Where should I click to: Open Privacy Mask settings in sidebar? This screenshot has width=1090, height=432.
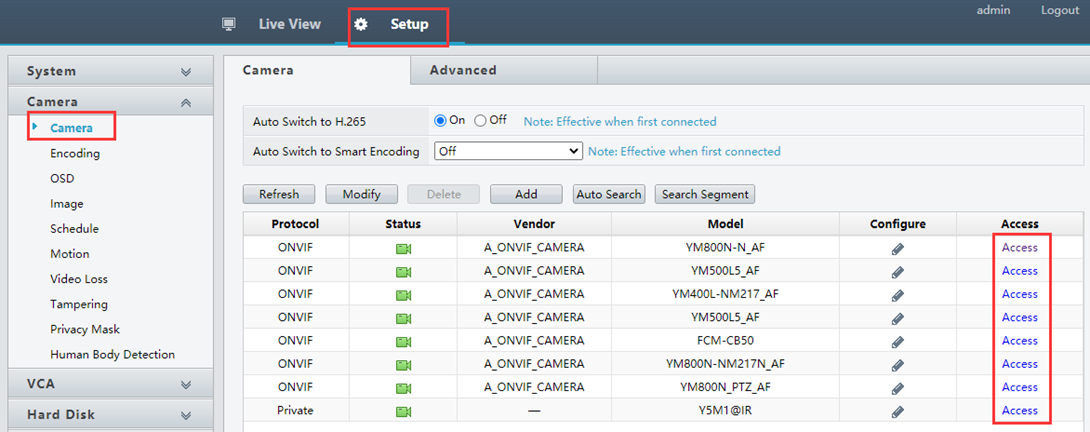coord(85,329)
